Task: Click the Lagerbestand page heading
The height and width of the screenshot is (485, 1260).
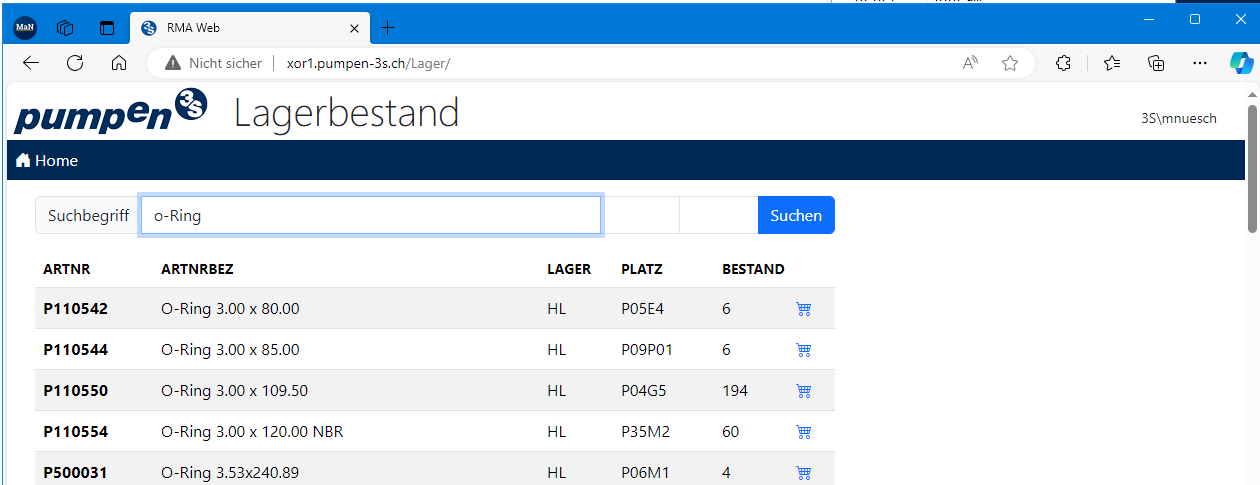Action: tap(346, 113)
